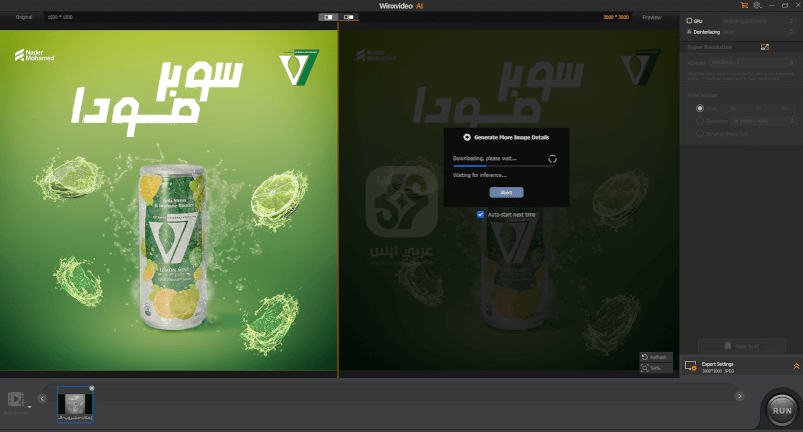Select the Resolution radio button
The height and width of the screenshot is (432, 803).
[x=700, y=121]
